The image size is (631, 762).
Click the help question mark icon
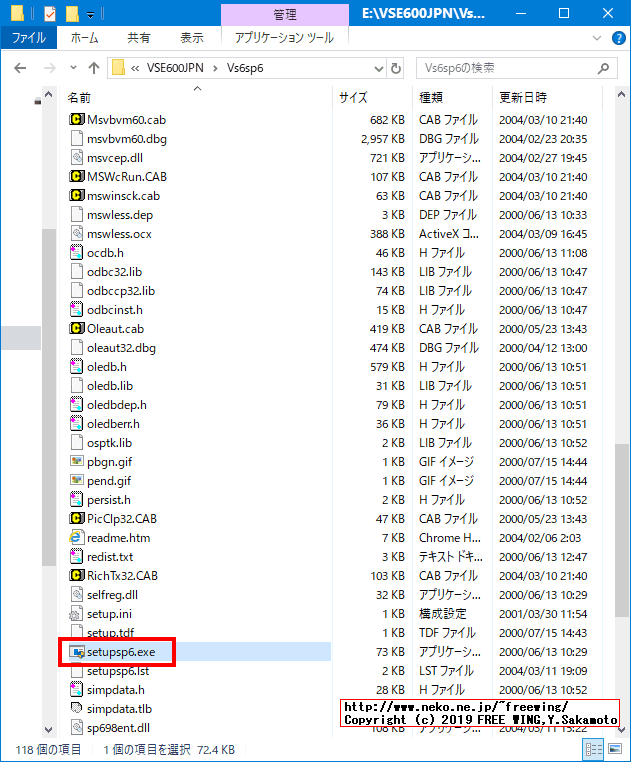click(x=618, y=38)
